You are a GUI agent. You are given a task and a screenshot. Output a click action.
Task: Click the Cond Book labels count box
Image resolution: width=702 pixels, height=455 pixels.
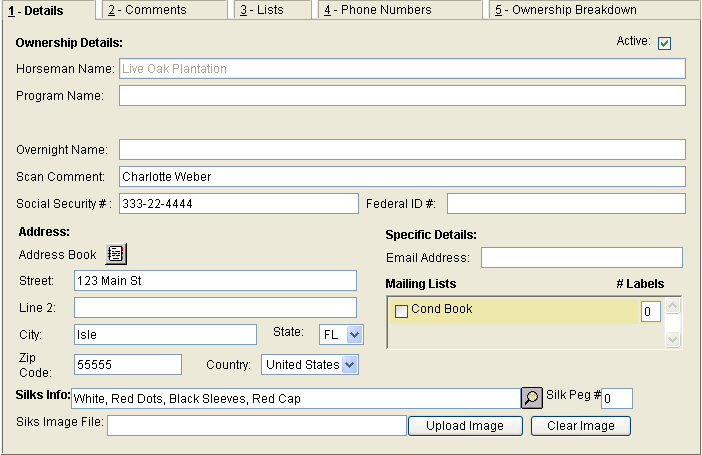649,312
